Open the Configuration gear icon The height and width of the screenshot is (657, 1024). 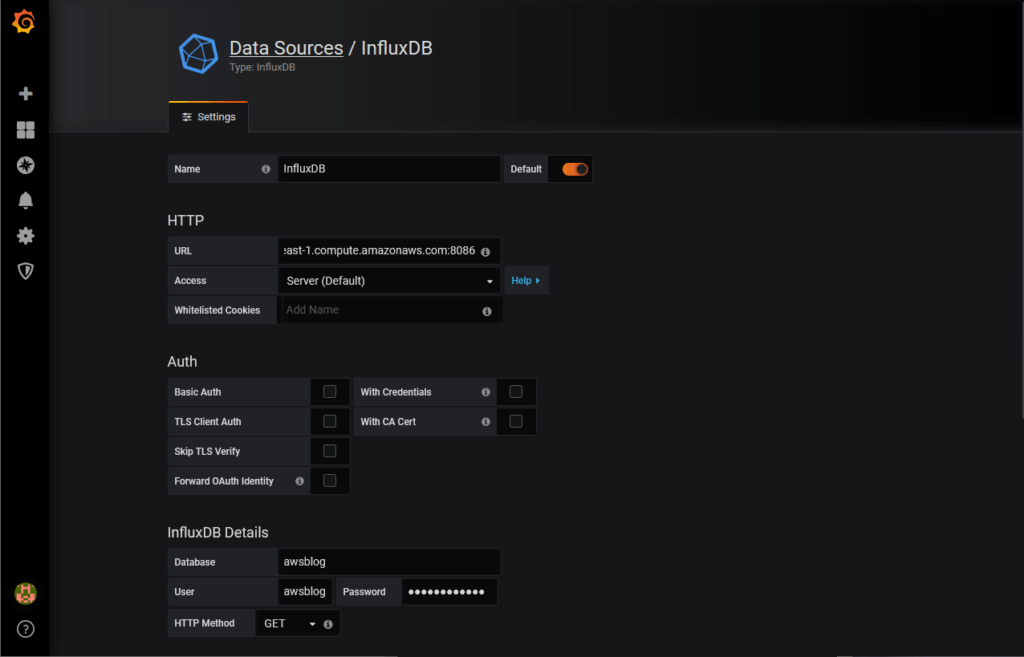point(25,236)
